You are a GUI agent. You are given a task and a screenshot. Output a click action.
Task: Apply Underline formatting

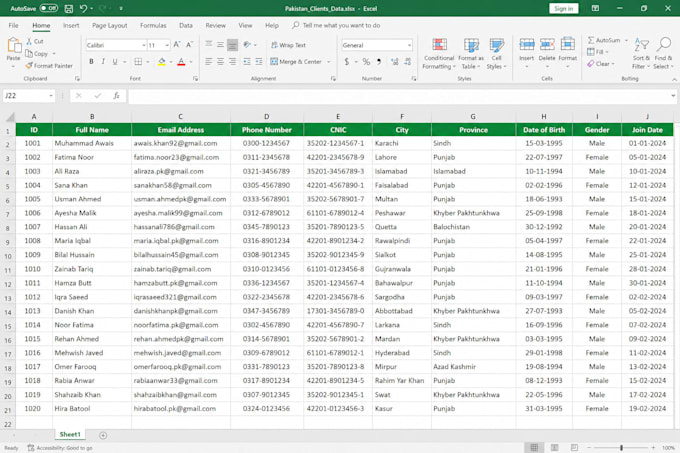coord(115,62)
